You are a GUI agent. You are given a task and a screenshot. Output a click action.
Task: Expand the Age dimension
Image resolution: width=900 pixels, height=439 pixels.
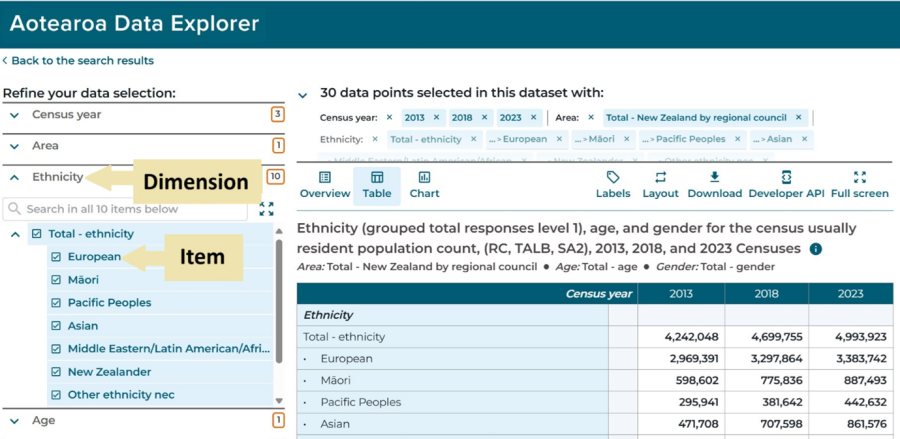point(15,421)
